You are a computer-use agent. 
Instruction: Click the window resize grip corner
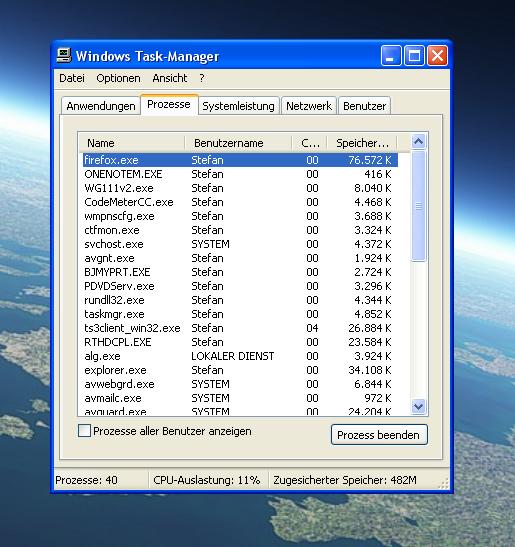pyautogui.click(x=443, y=484)
